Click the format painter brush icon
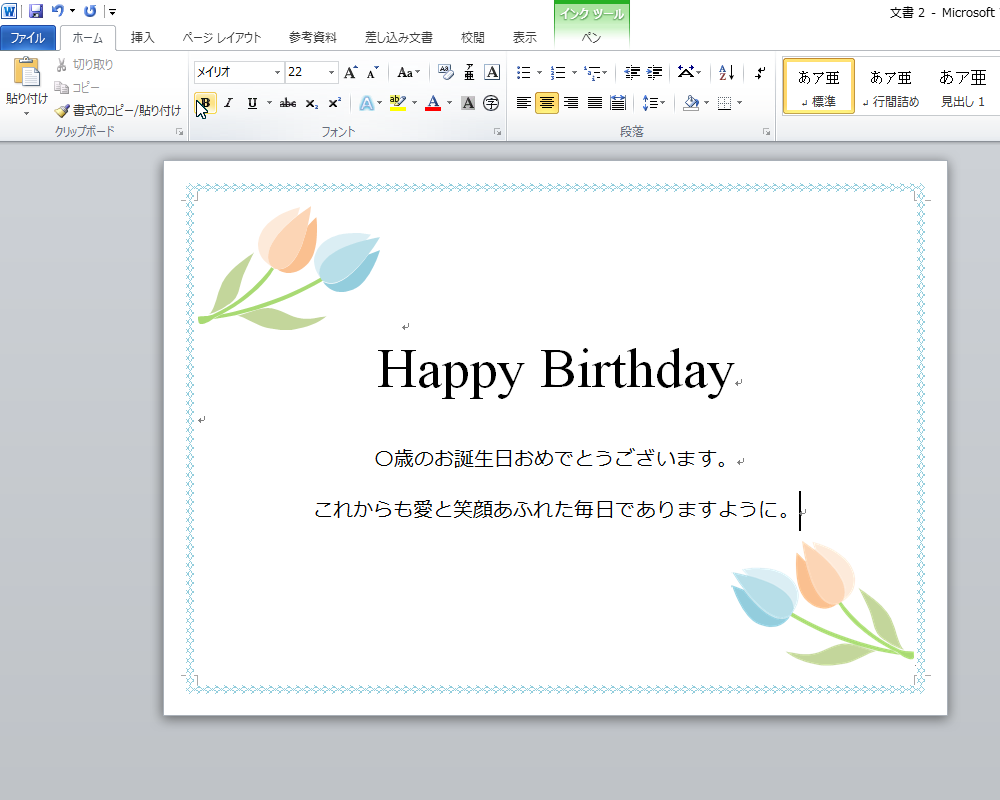The image size is (1000, 800). click(x=62, y=111)
